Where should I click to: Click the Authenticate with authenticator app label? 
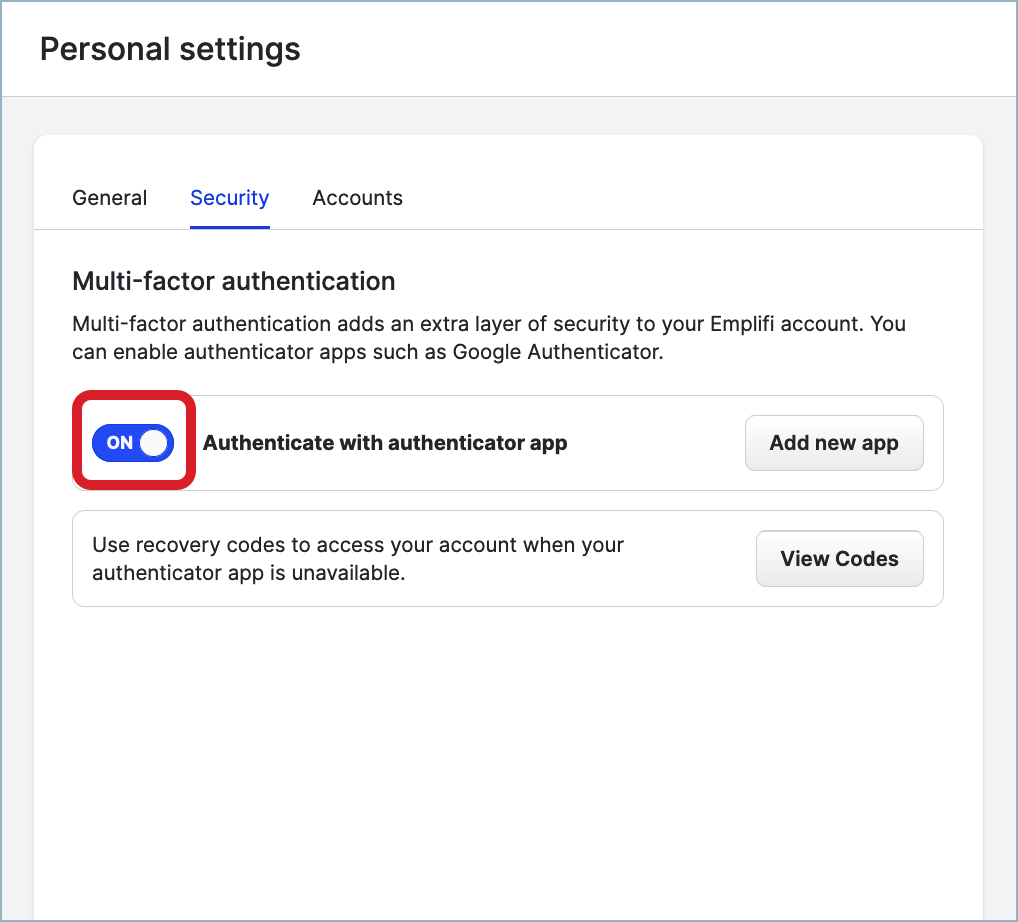click(x=385, y=443)
